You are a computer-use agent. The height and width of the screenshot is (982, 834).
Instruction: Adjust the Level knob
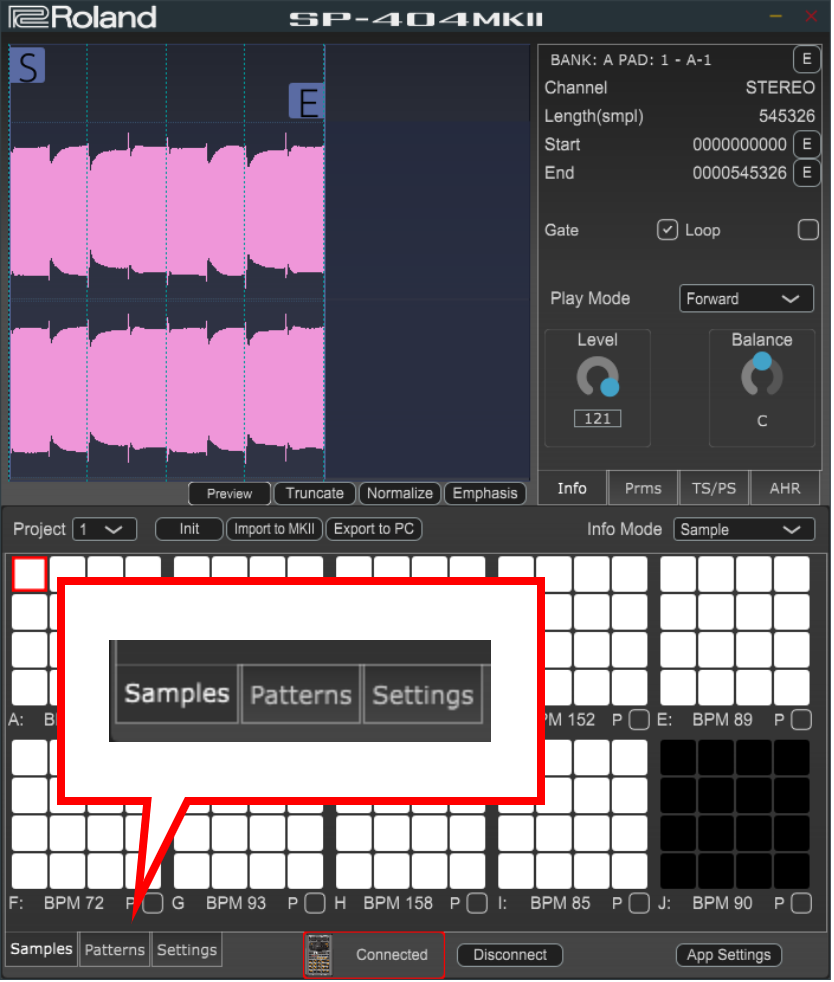point(599,378)
